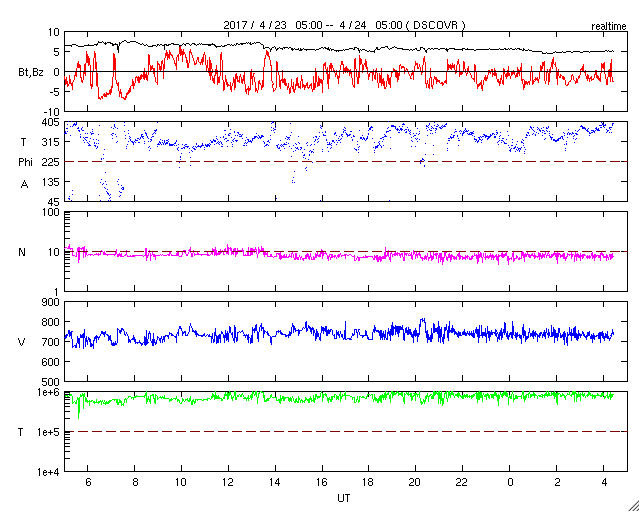The height and width of the screenshot is (512, 640).
Task: Click the '100' tick on the N axis
Action: coord(51,212)
